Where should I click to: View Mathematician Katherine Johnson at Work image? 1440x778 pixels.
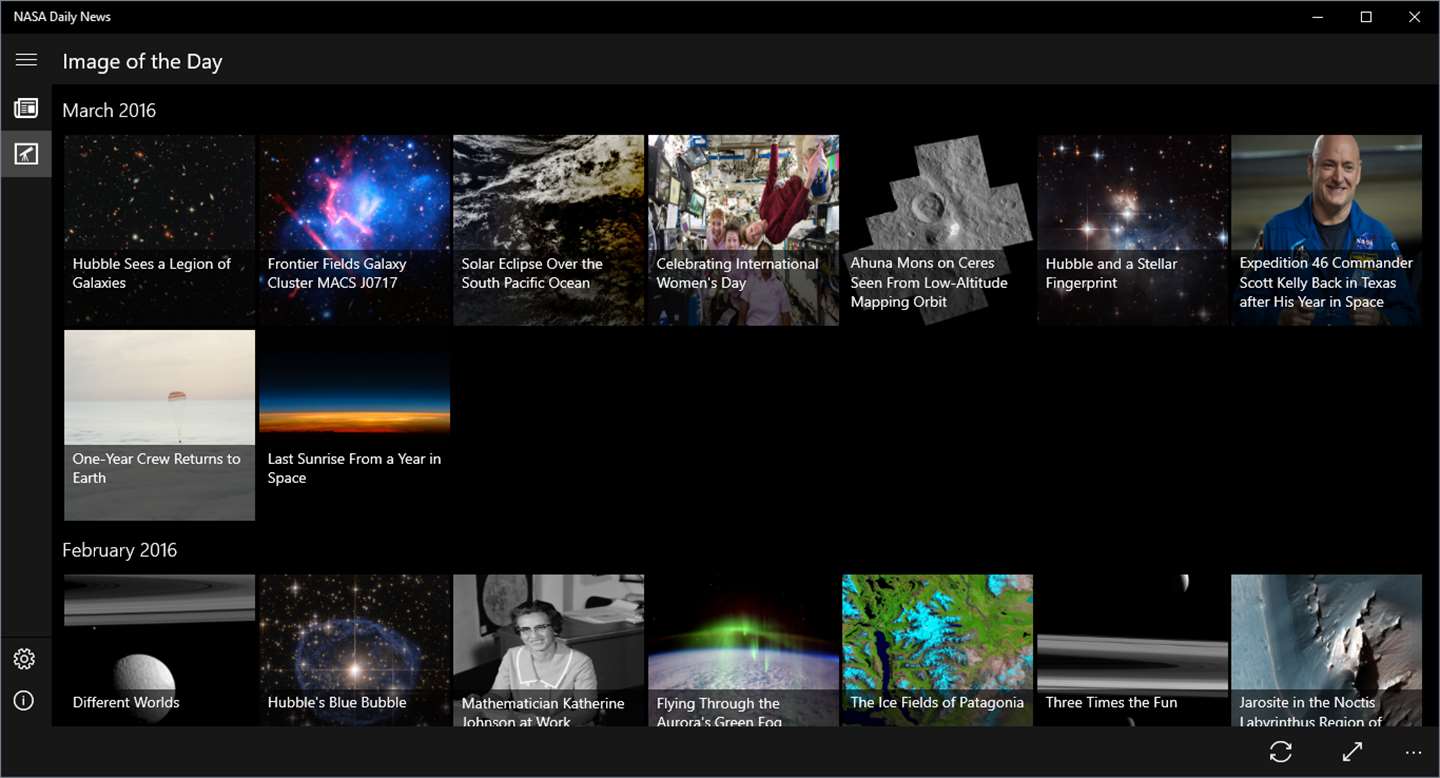(549, 650)
